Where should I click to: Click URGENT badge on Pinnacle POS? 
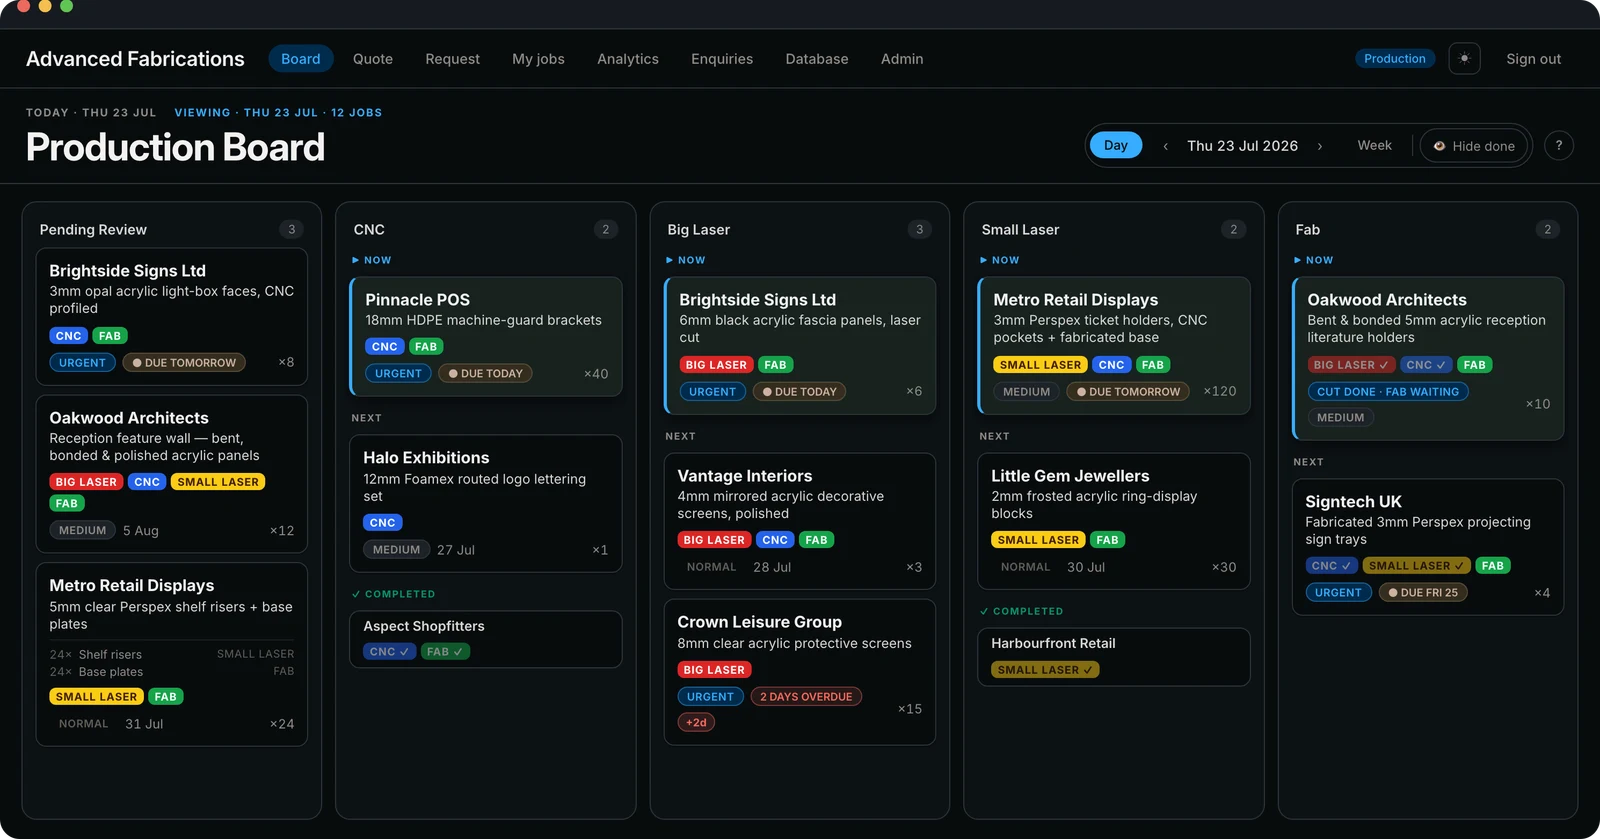point(399,374)
